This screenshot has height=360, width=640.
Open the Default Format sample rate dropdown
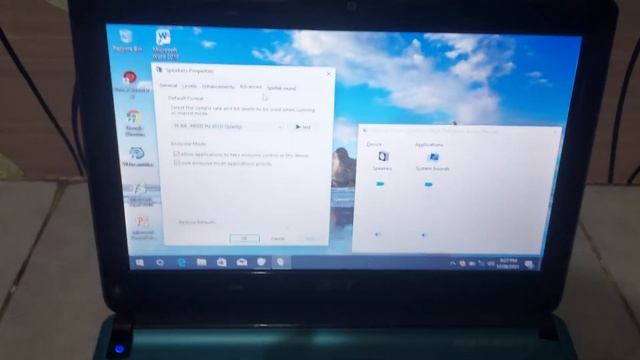pos(227,127)
